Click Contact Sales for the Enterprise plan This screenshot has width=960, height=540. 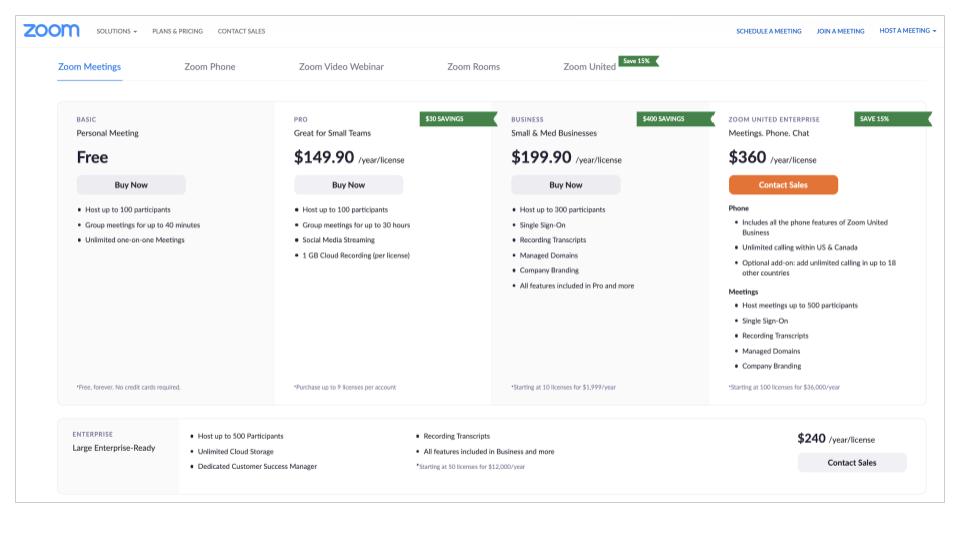pyautogui.click(x=851, y=463)
